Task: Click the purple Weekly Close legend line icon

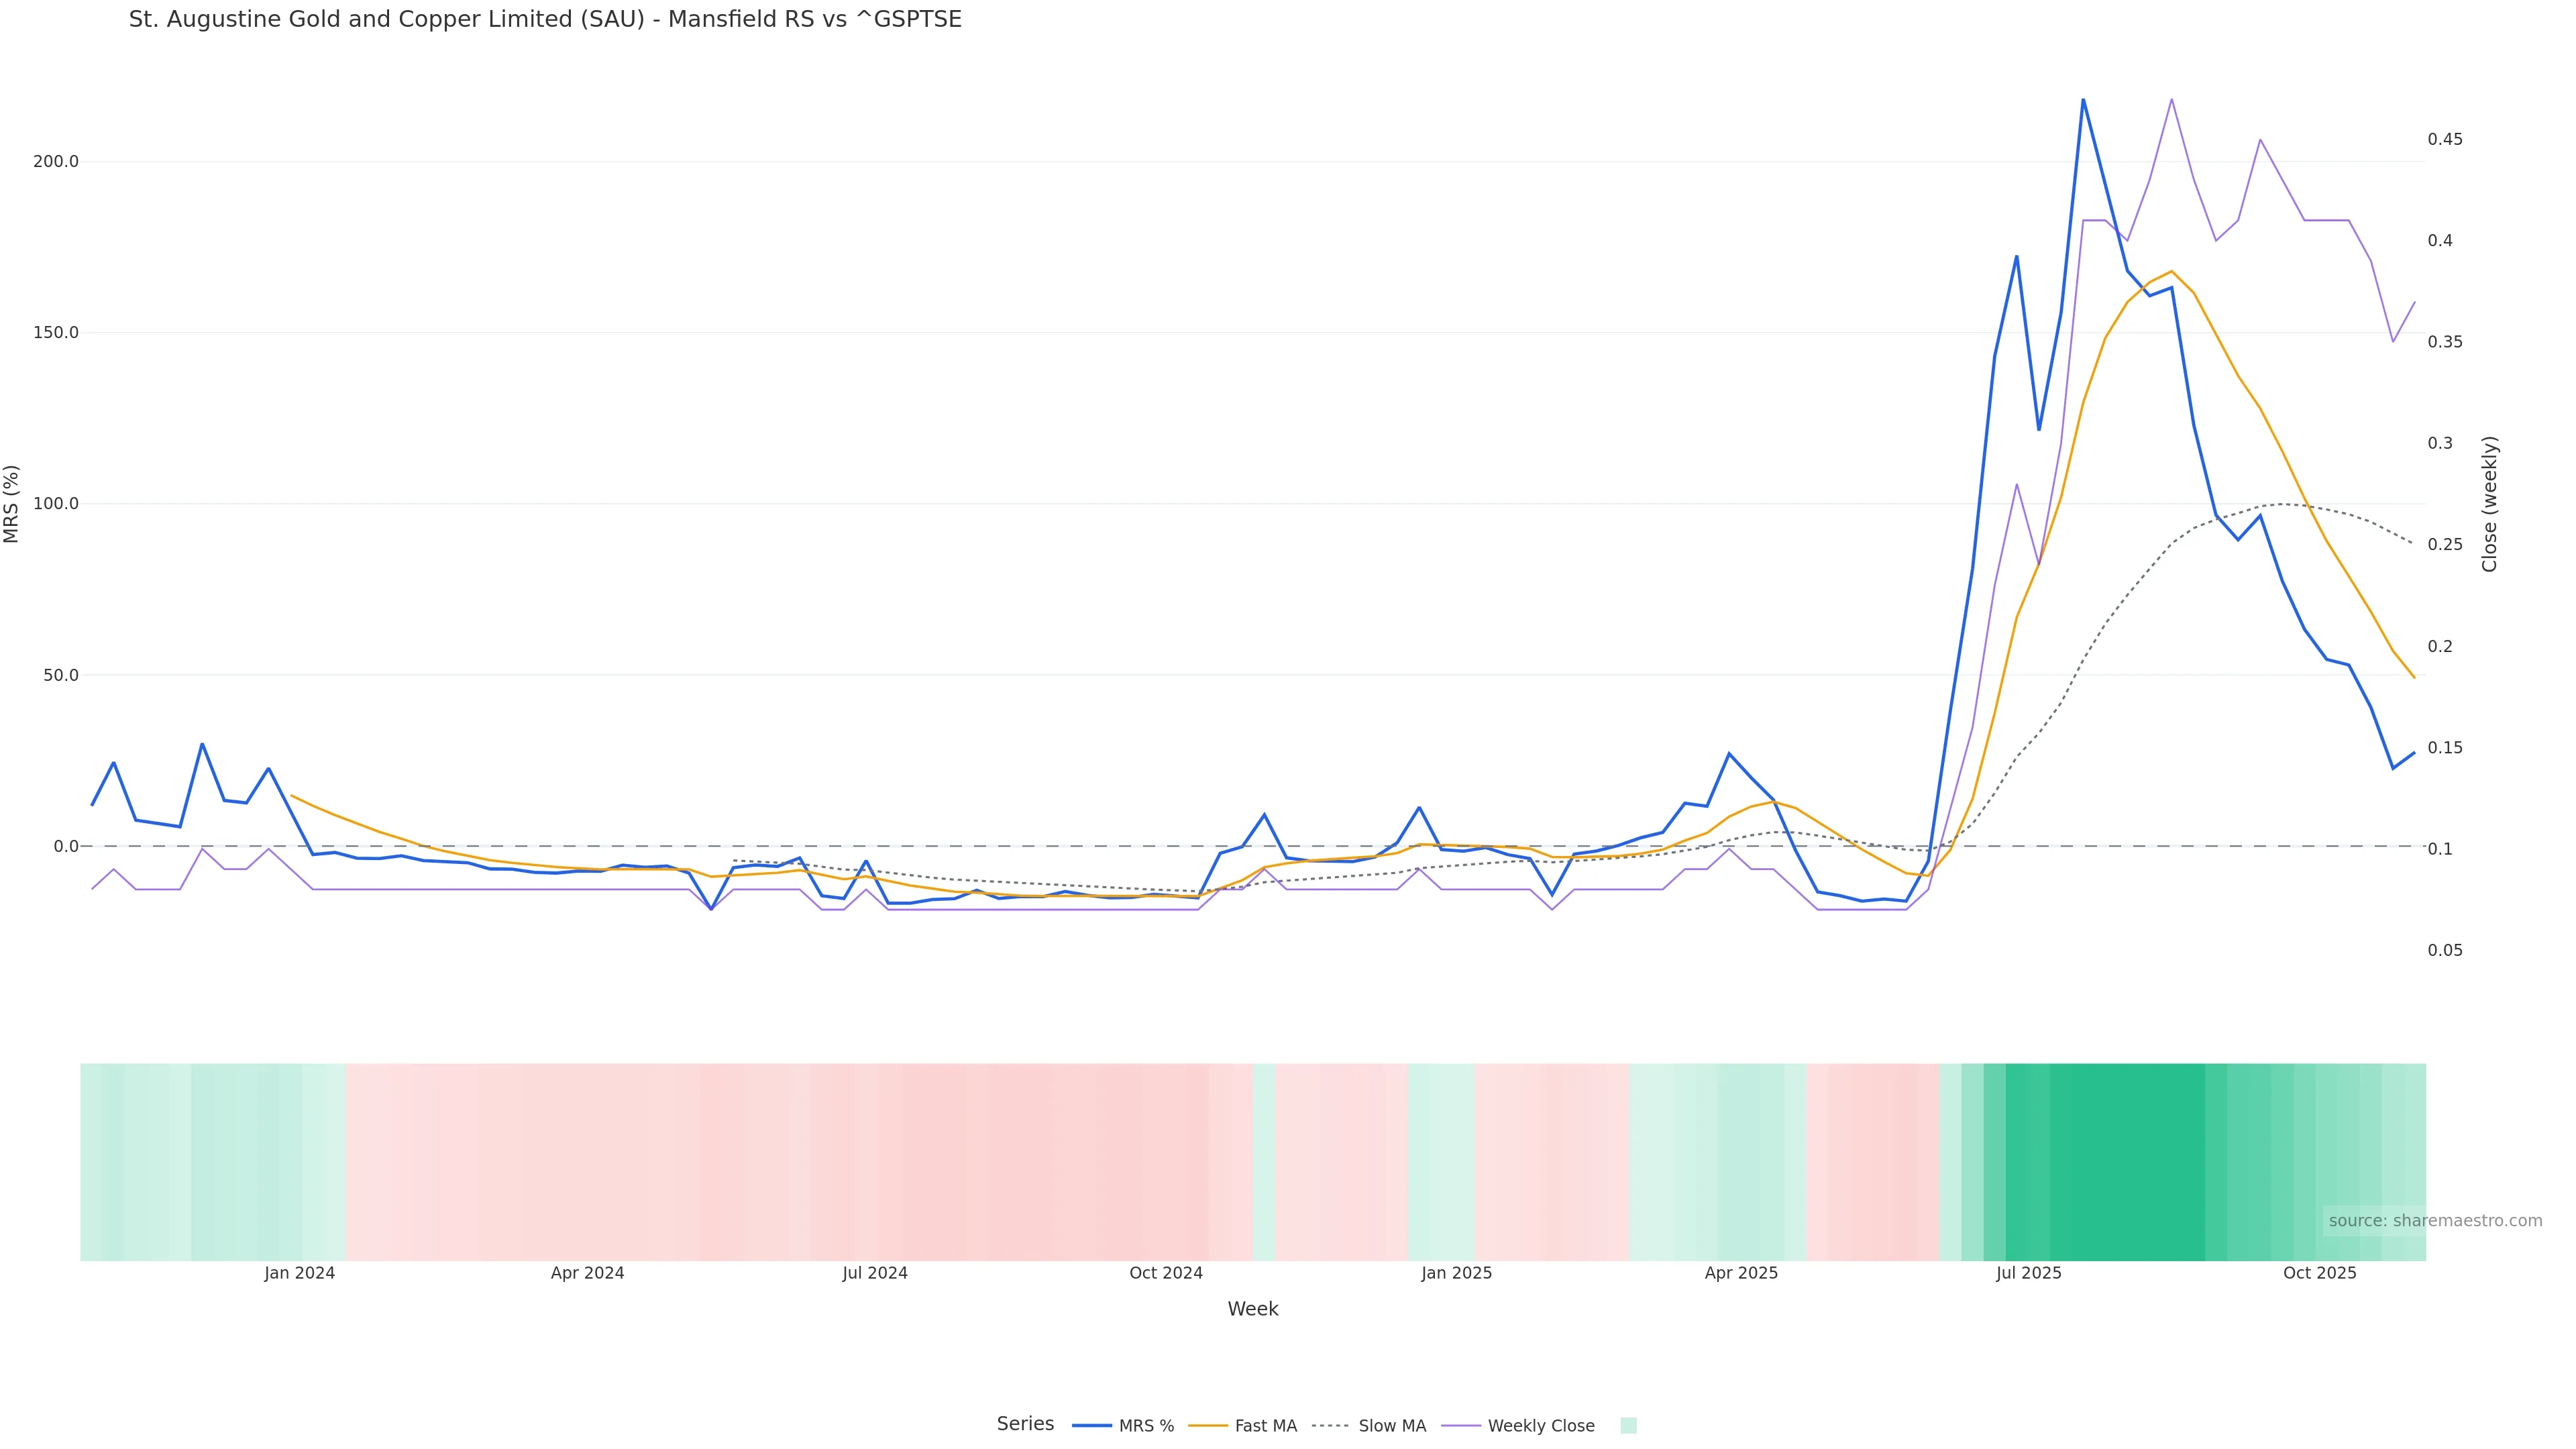Action: (x=1461, y=1426)
